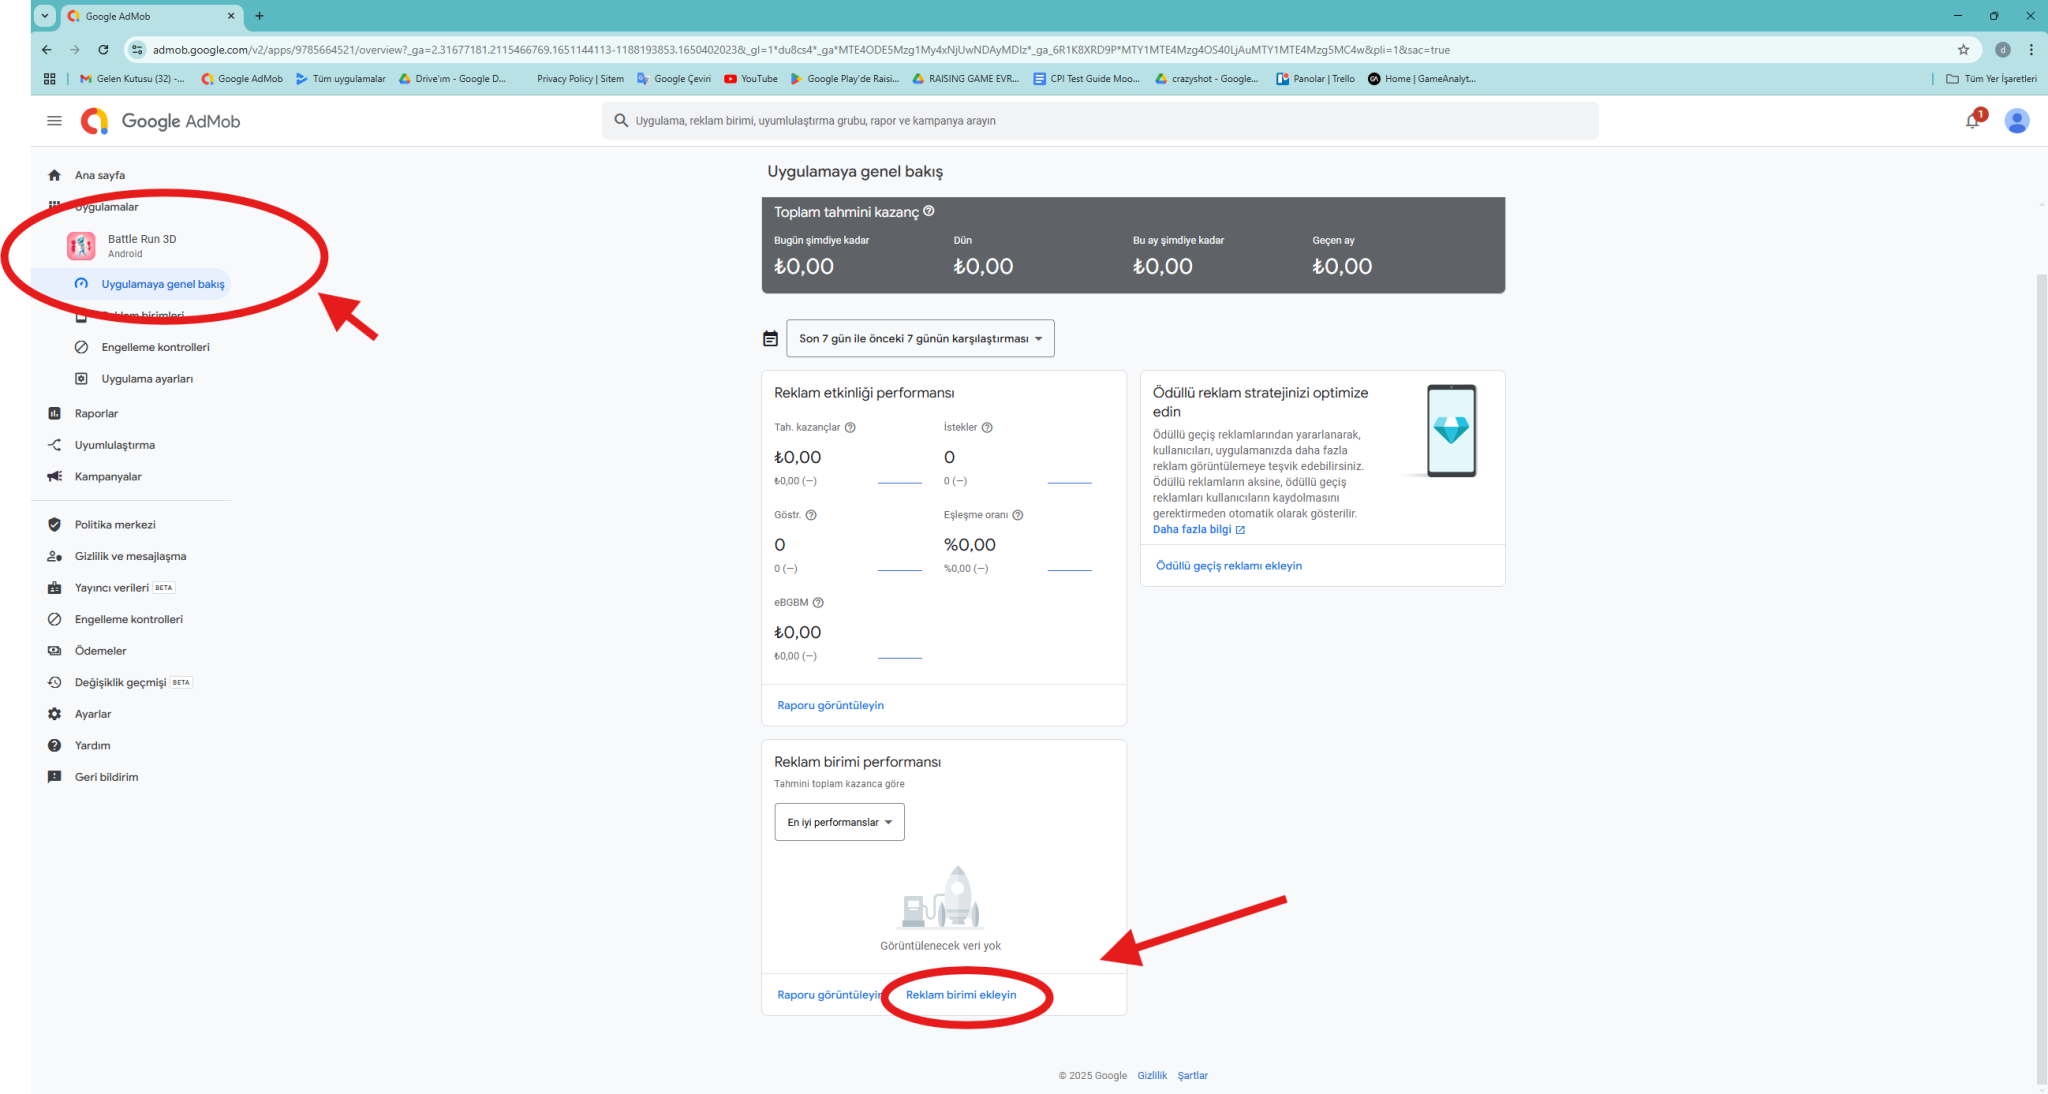
Task: Open Raporlar in the sidebar
Action: [96, 413]
